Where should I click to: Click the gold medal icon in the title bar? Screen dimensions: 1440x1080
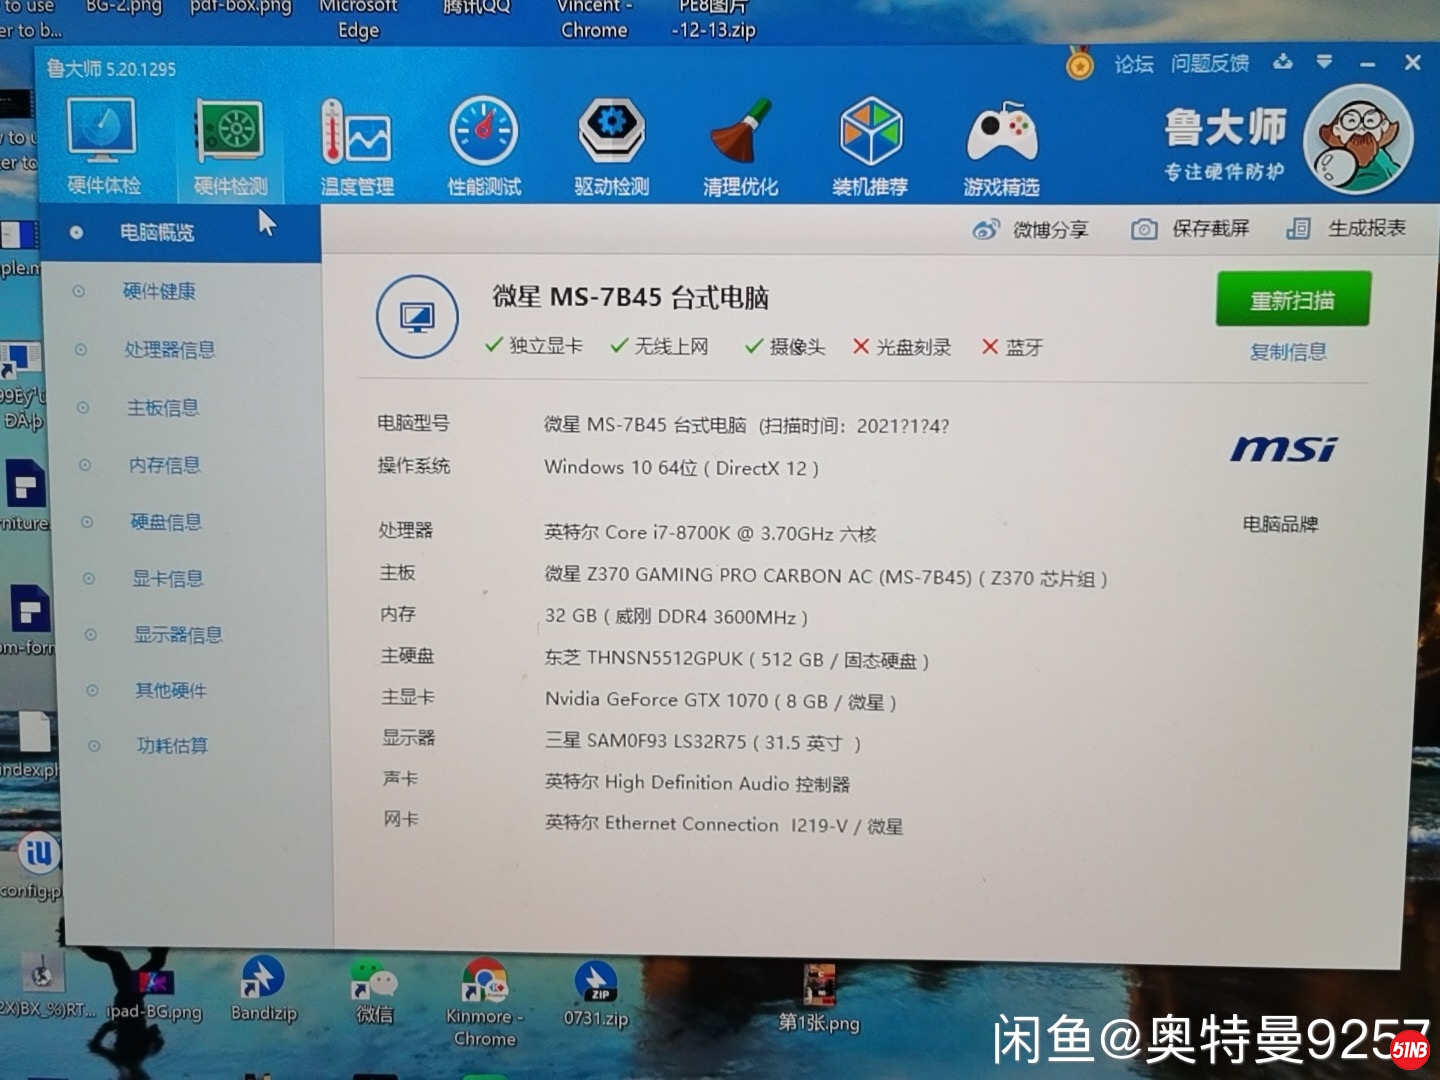click(1079, 64)
